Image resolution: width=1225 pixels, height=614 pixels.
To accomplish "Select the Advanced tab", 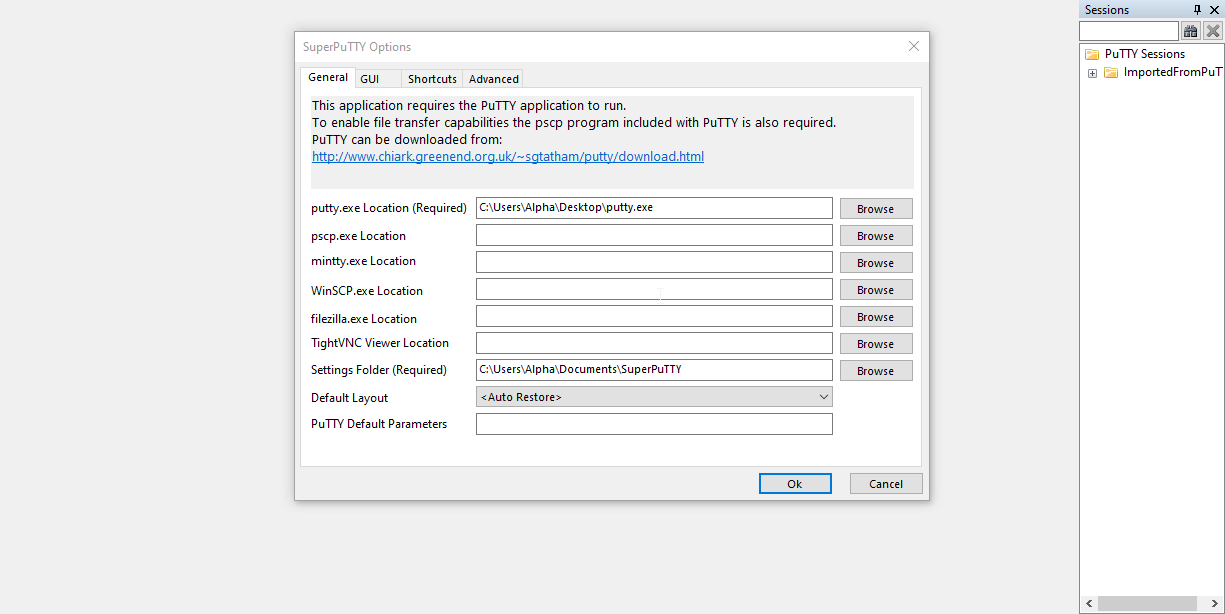I will 492,78.
